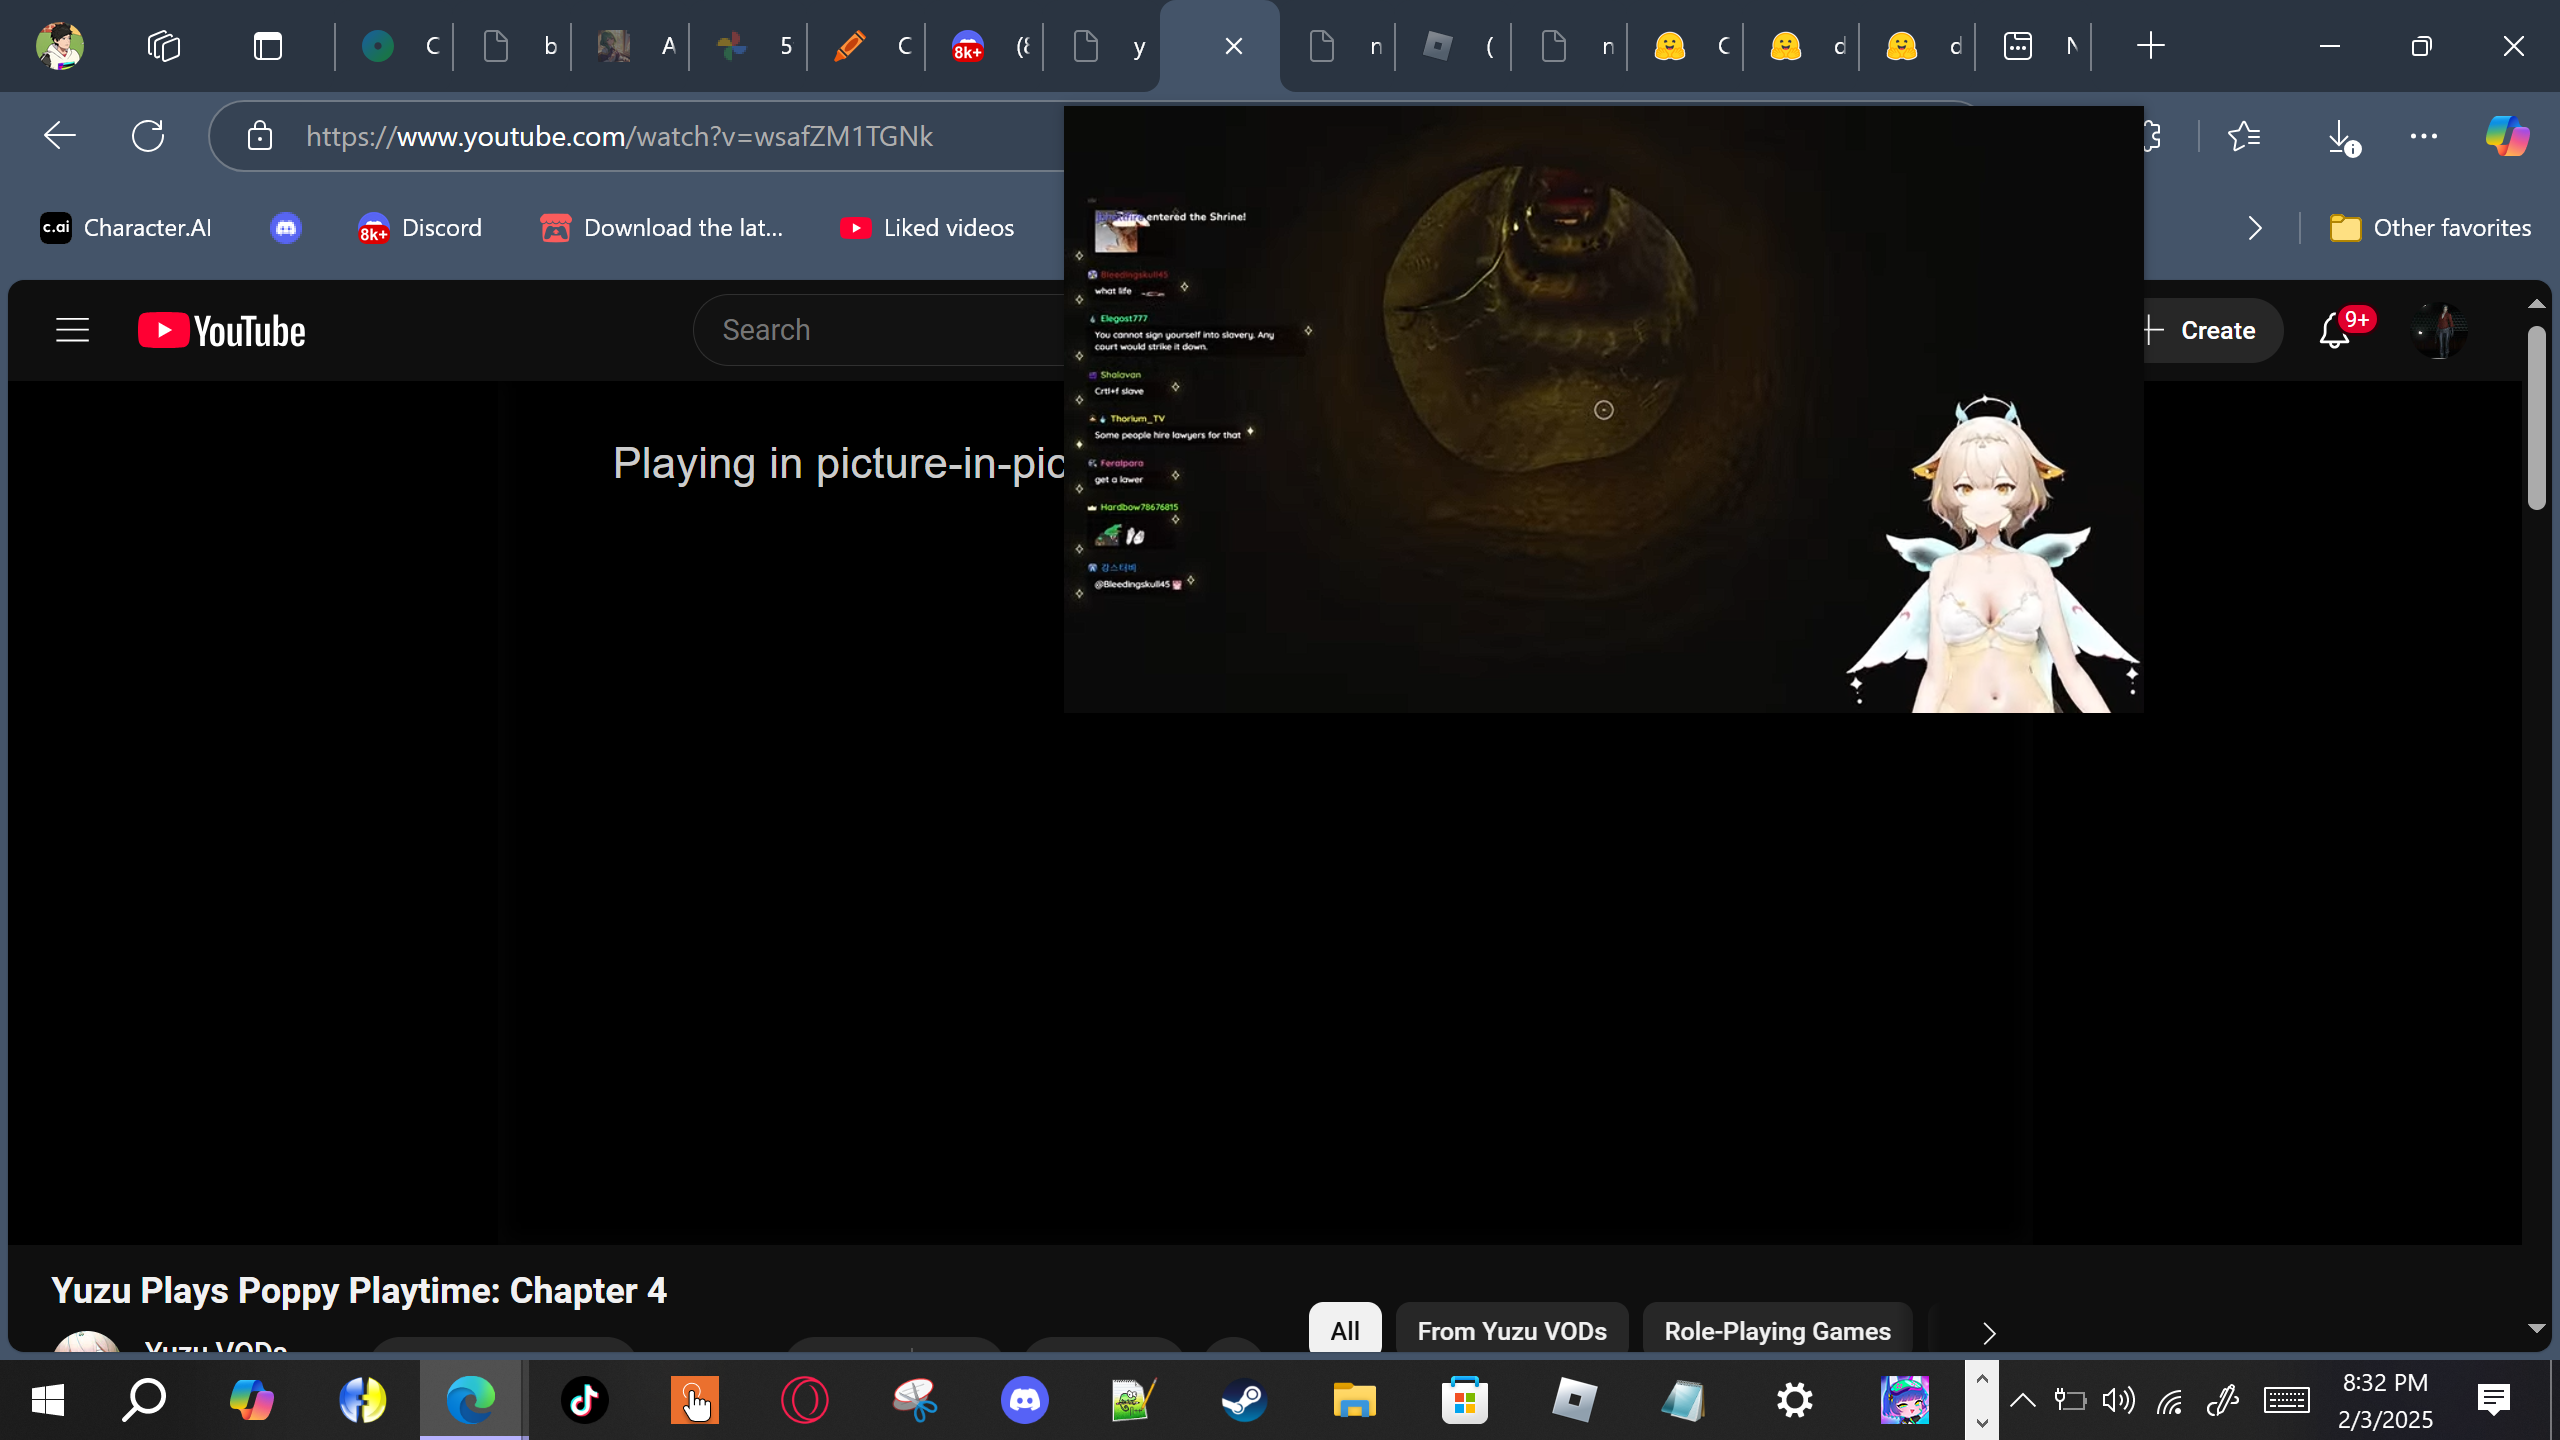Open the Downloads panel
2560x1440 pixels.
(x=2342, y=136)
